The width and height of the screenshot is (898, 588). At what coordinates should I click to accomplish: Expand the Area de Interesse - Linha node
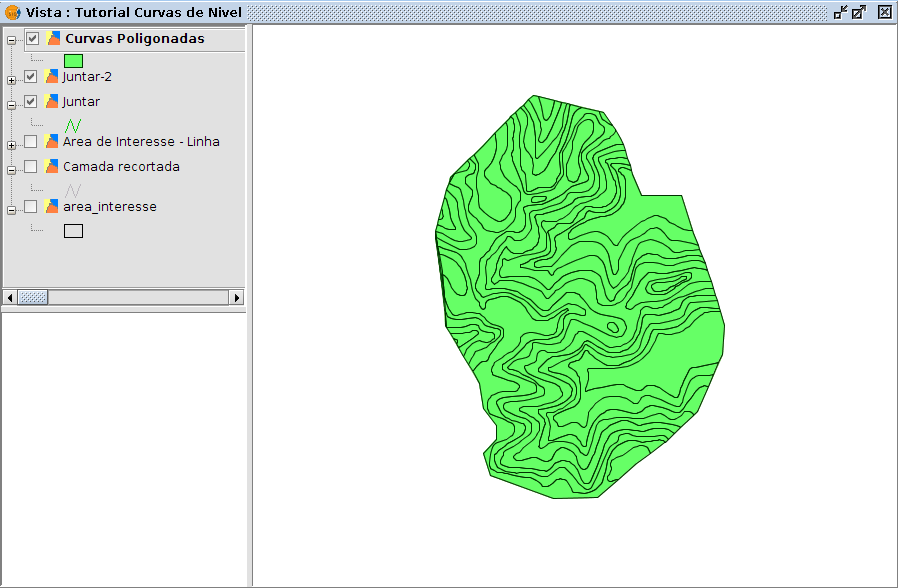point(11,145)
